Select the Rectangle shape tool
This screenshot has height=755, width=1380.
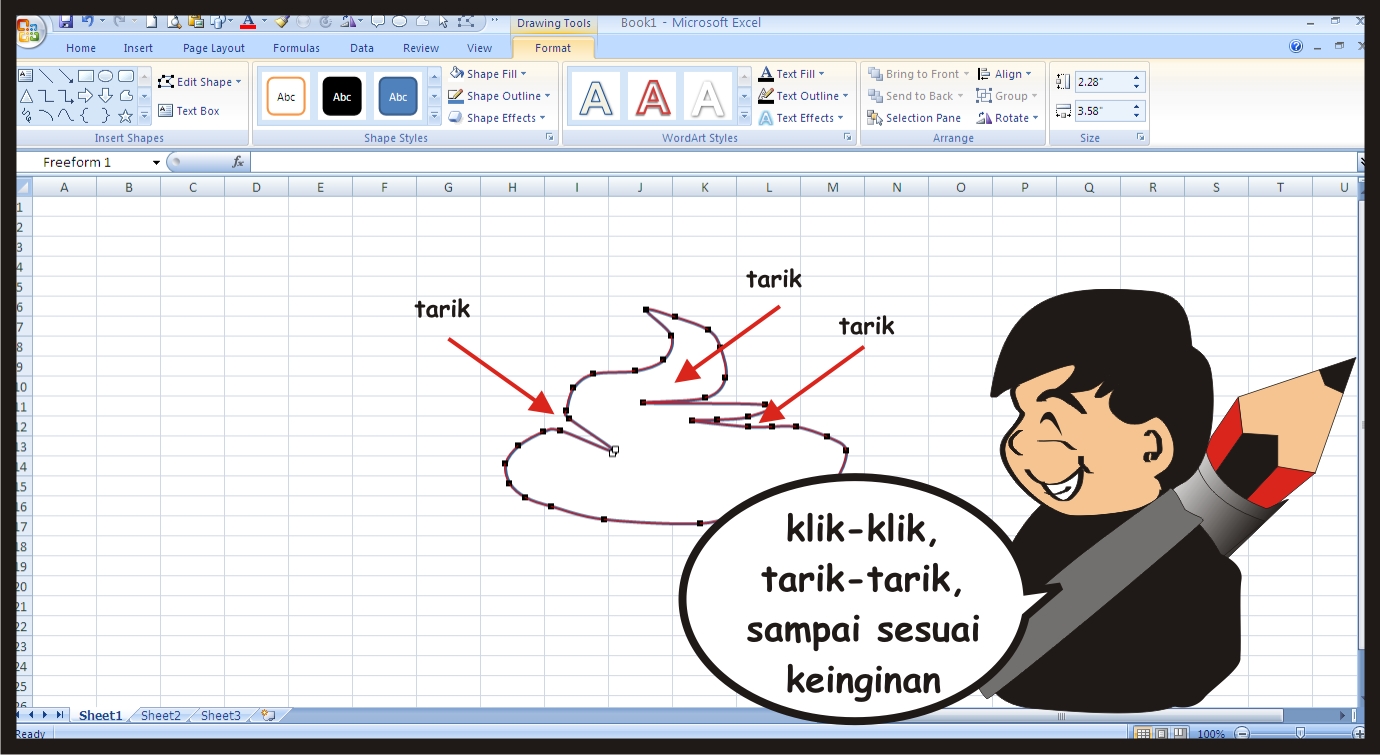coord(86,76)
